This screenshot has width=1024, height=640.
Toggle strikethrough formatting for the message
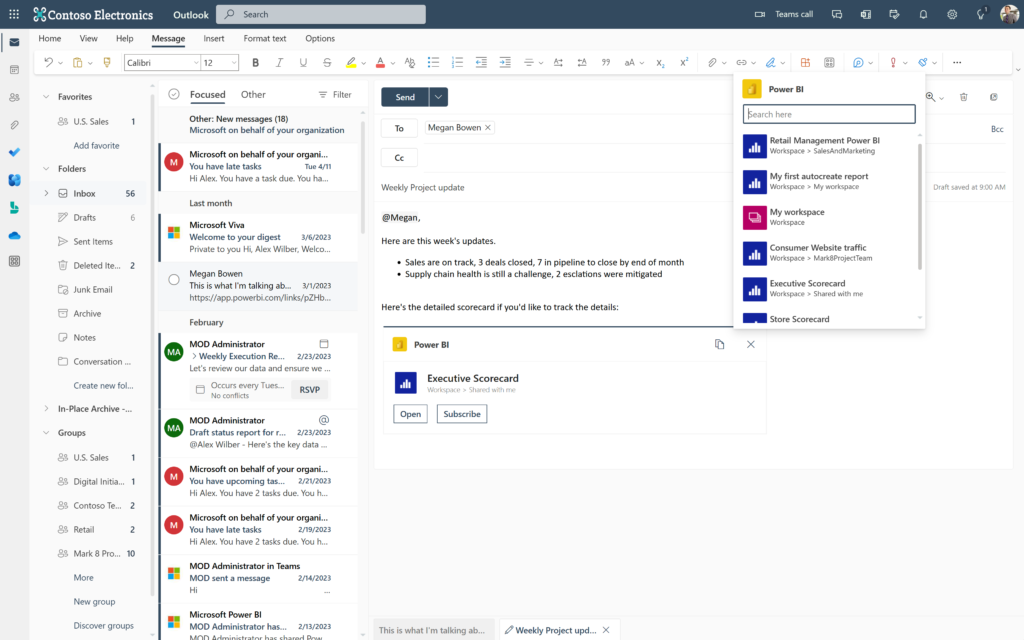point(327,62)
